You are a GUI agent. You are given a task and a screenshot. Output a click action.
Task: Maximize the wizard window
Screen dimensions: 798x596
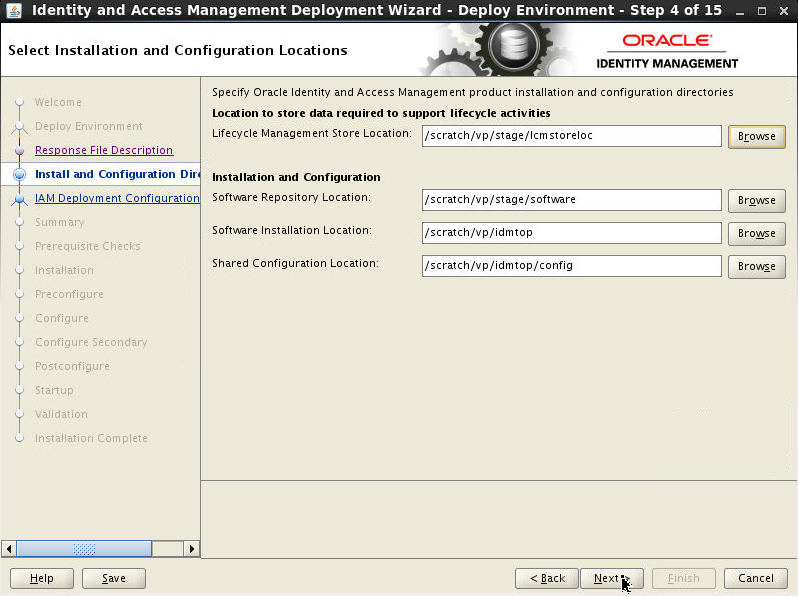pos(762,11)
